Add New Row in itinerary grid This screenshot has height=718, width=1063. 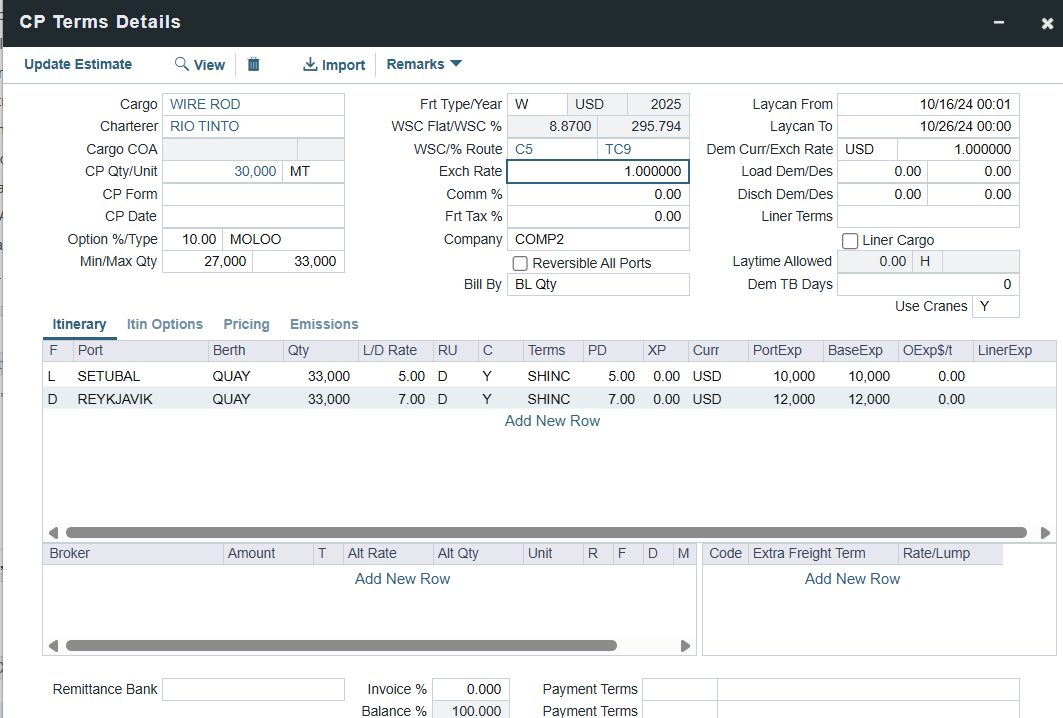[552, 421]
